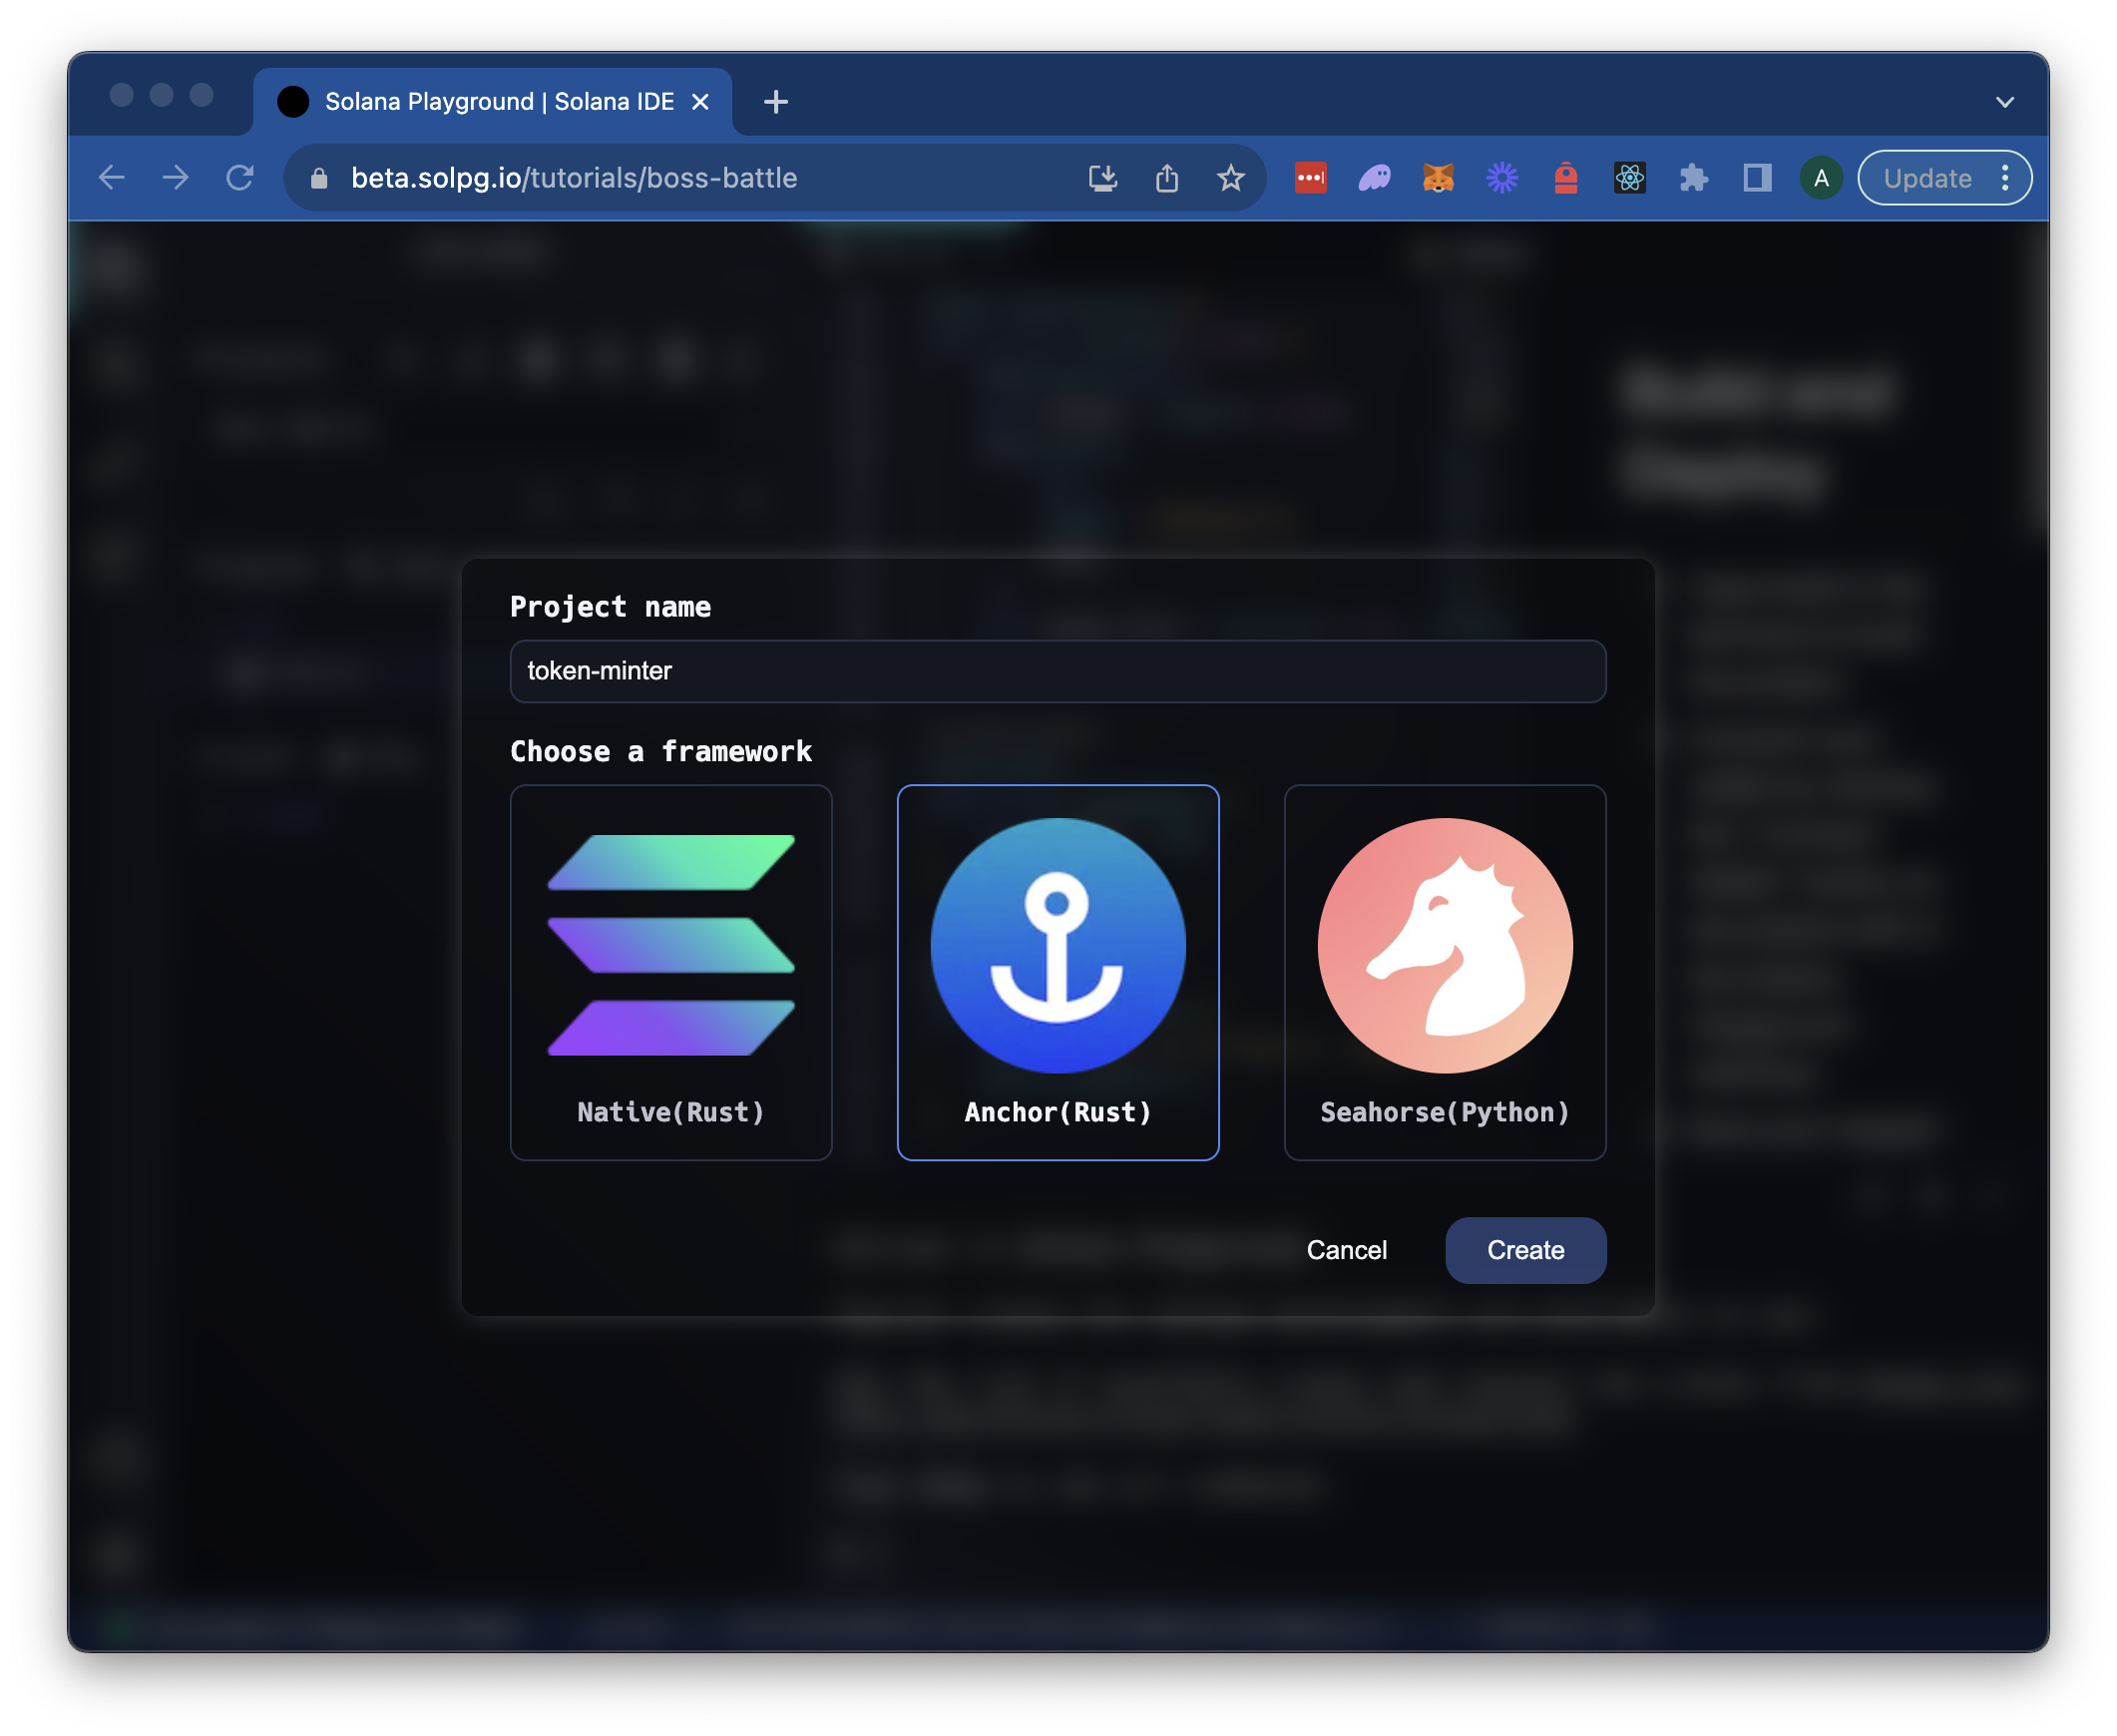Click the lock icon in address bar

point(319,178)
